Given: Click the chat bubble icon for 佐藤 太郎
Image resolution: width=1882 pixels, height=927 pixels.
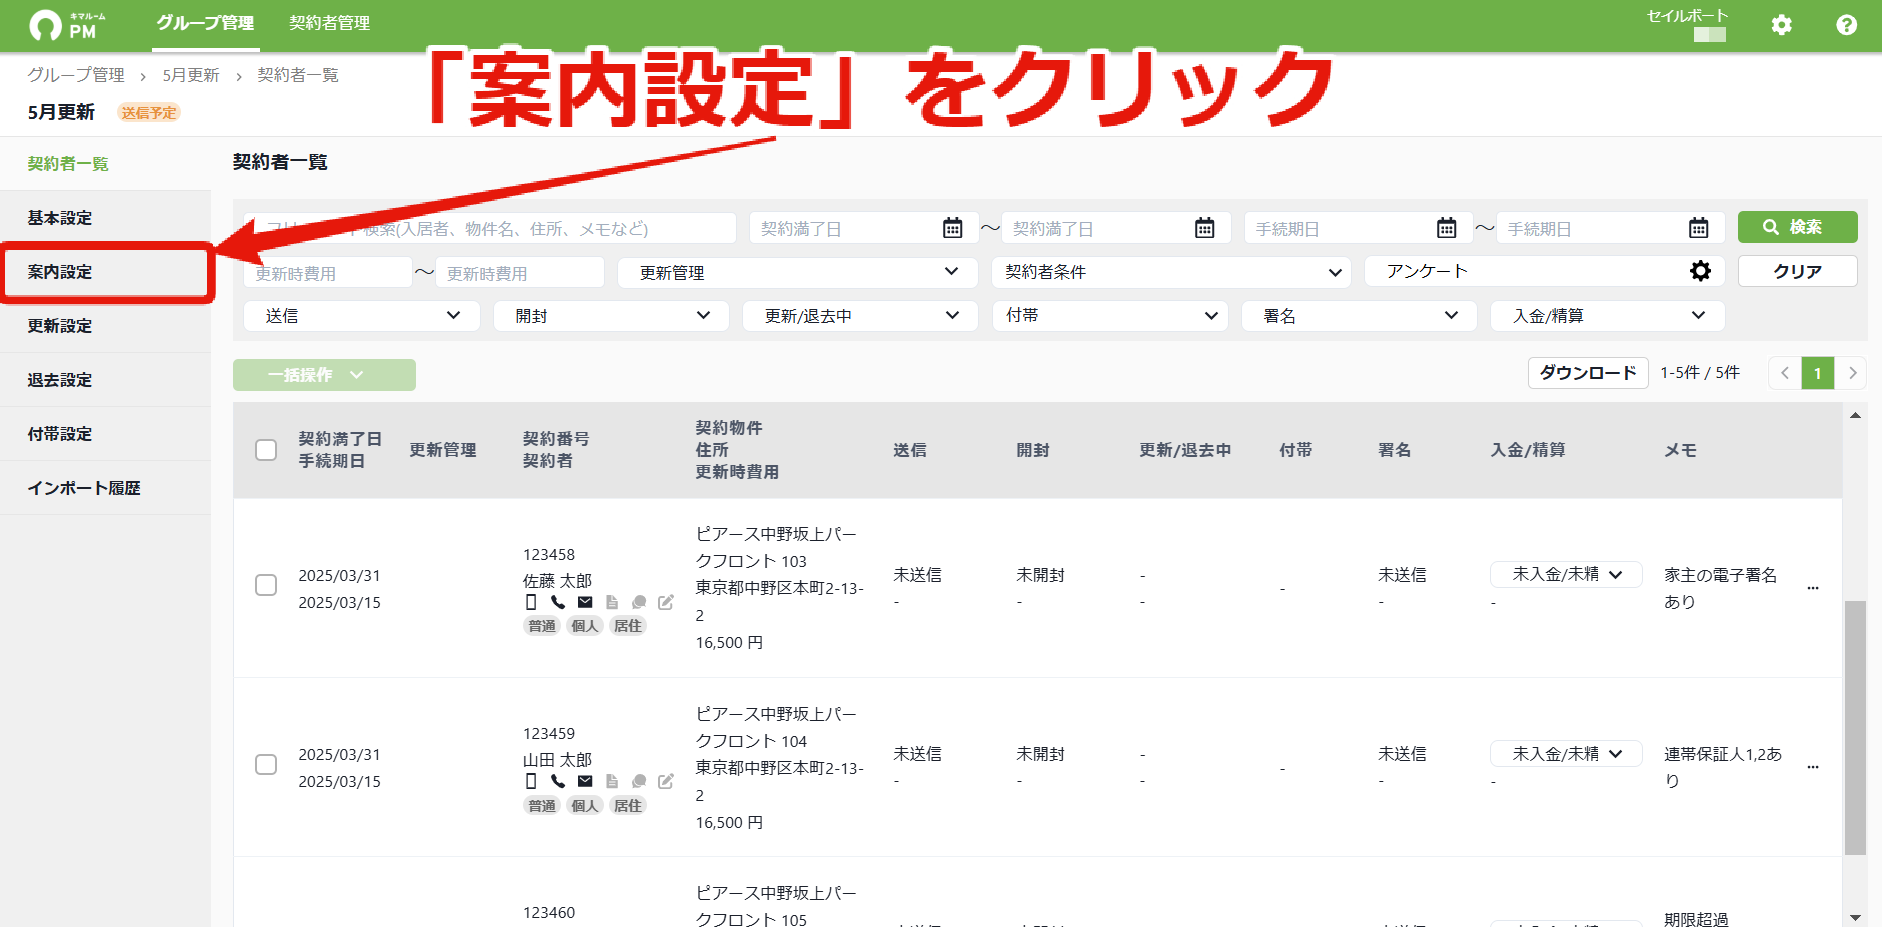Looking at the screenshot, I should point(639,602).
